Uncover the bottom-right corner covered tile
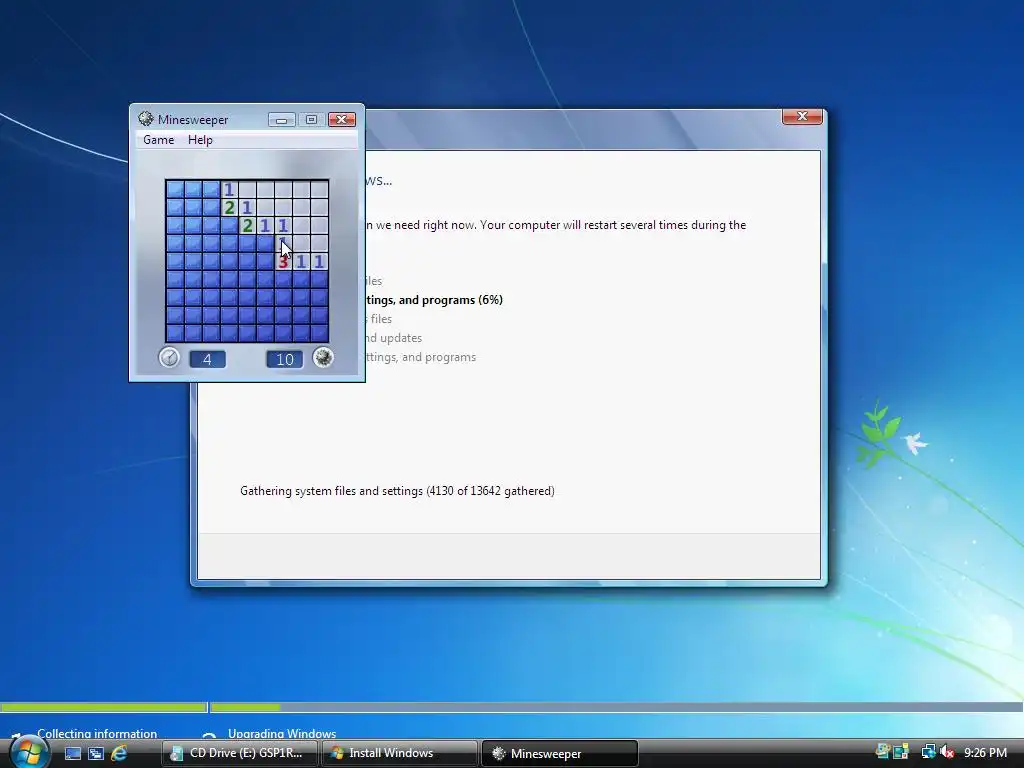This screenshot has height=768, width=1024. coord(319,332)
